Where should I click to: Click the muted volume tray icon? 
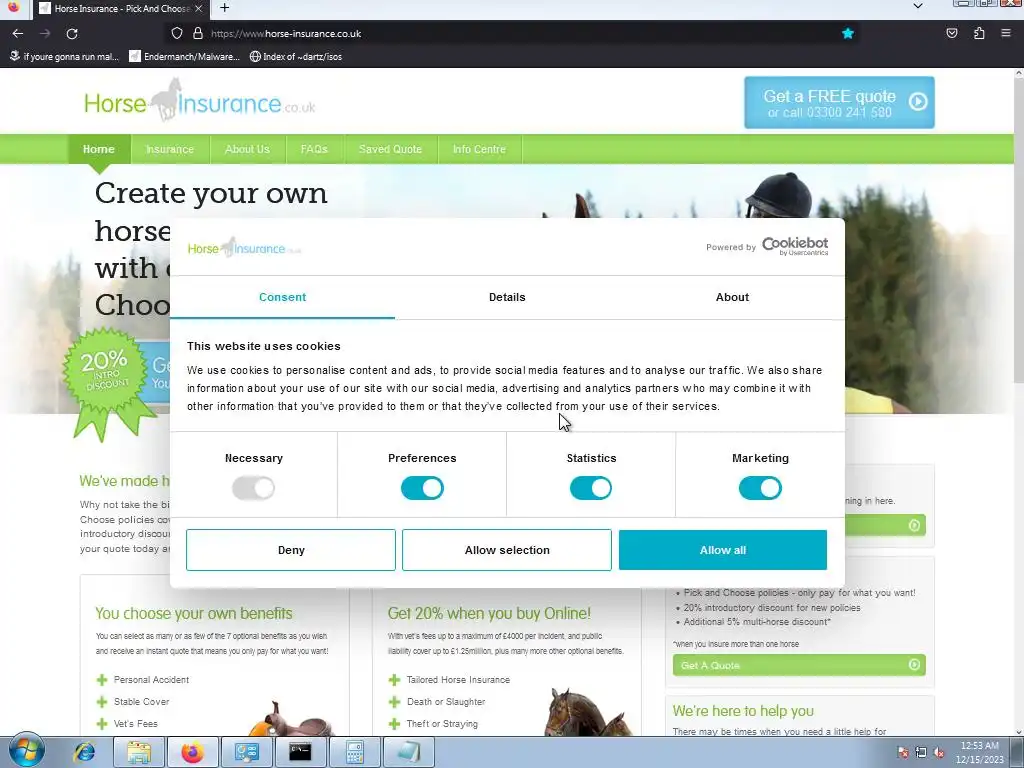click(x=939, y=752)
